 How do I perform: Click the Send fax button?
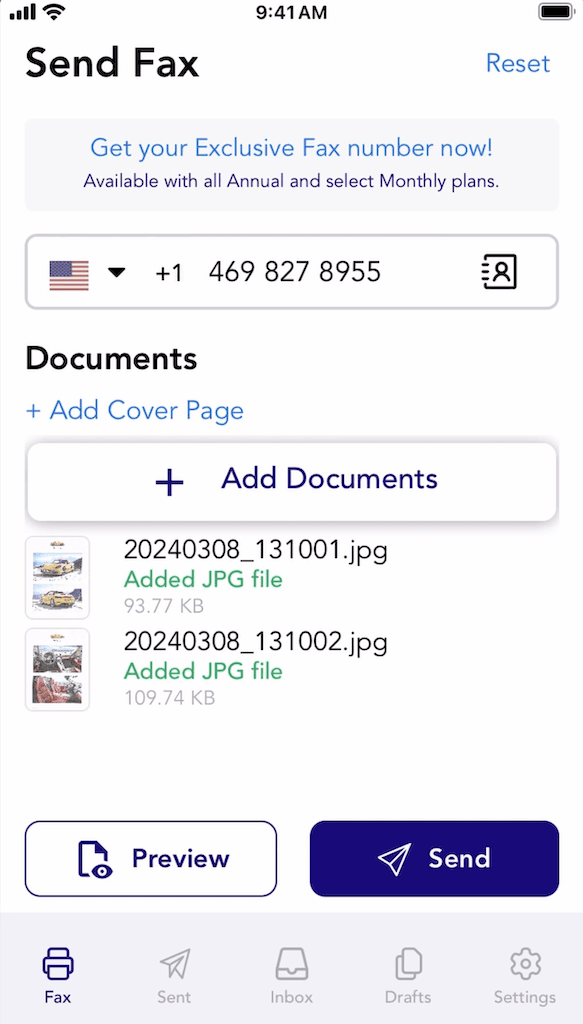(x=434, y=858)
